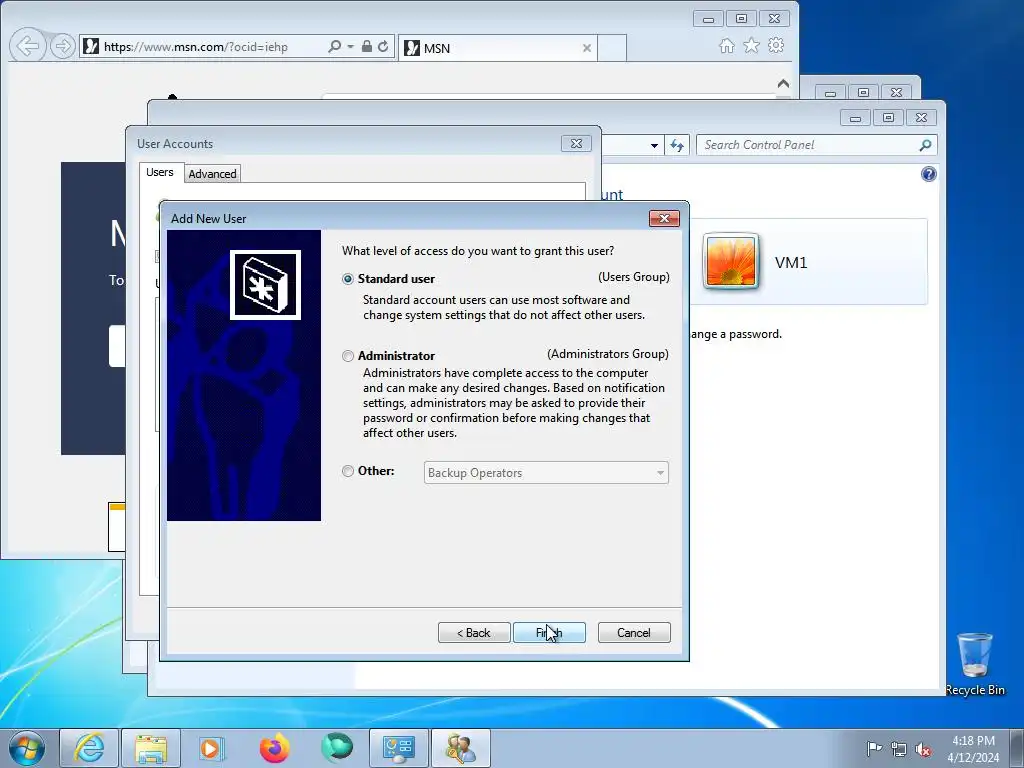This screenshot has width=1024, height=768.
Task: Click the green globe taskbar icon
Action: tap(337, 748)
